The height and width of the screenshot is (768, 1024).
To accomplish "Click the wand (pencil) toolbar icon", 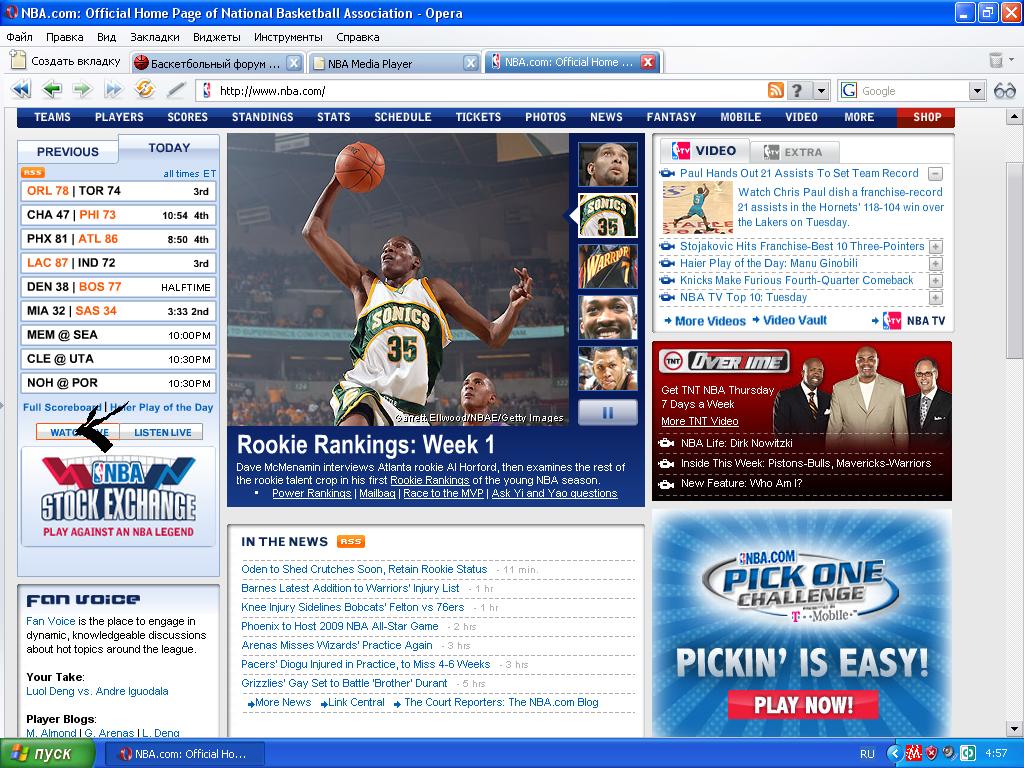I will (x=176, y=89).
